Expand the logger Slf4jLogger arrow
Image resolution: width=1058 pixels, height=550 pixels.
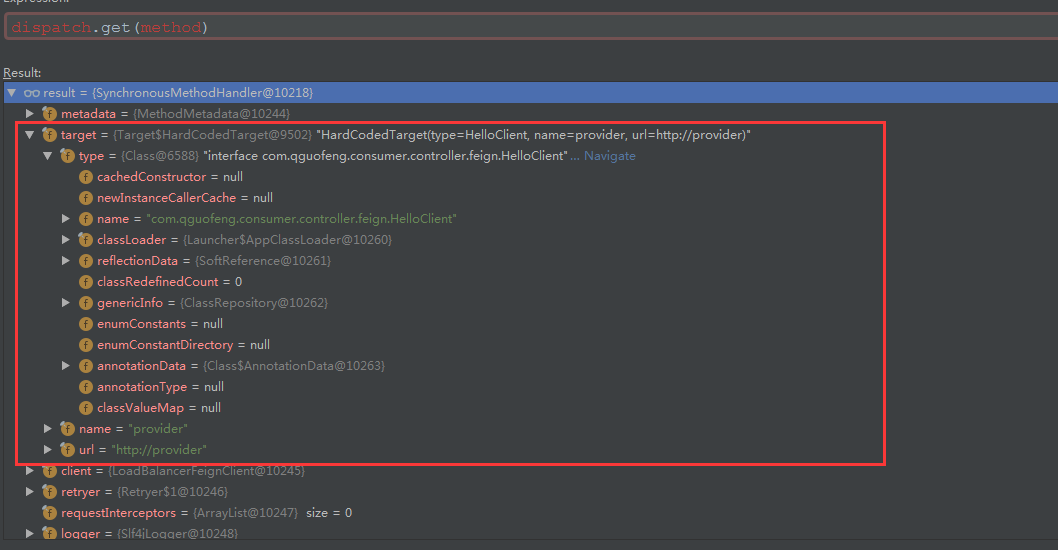point(30,533)
